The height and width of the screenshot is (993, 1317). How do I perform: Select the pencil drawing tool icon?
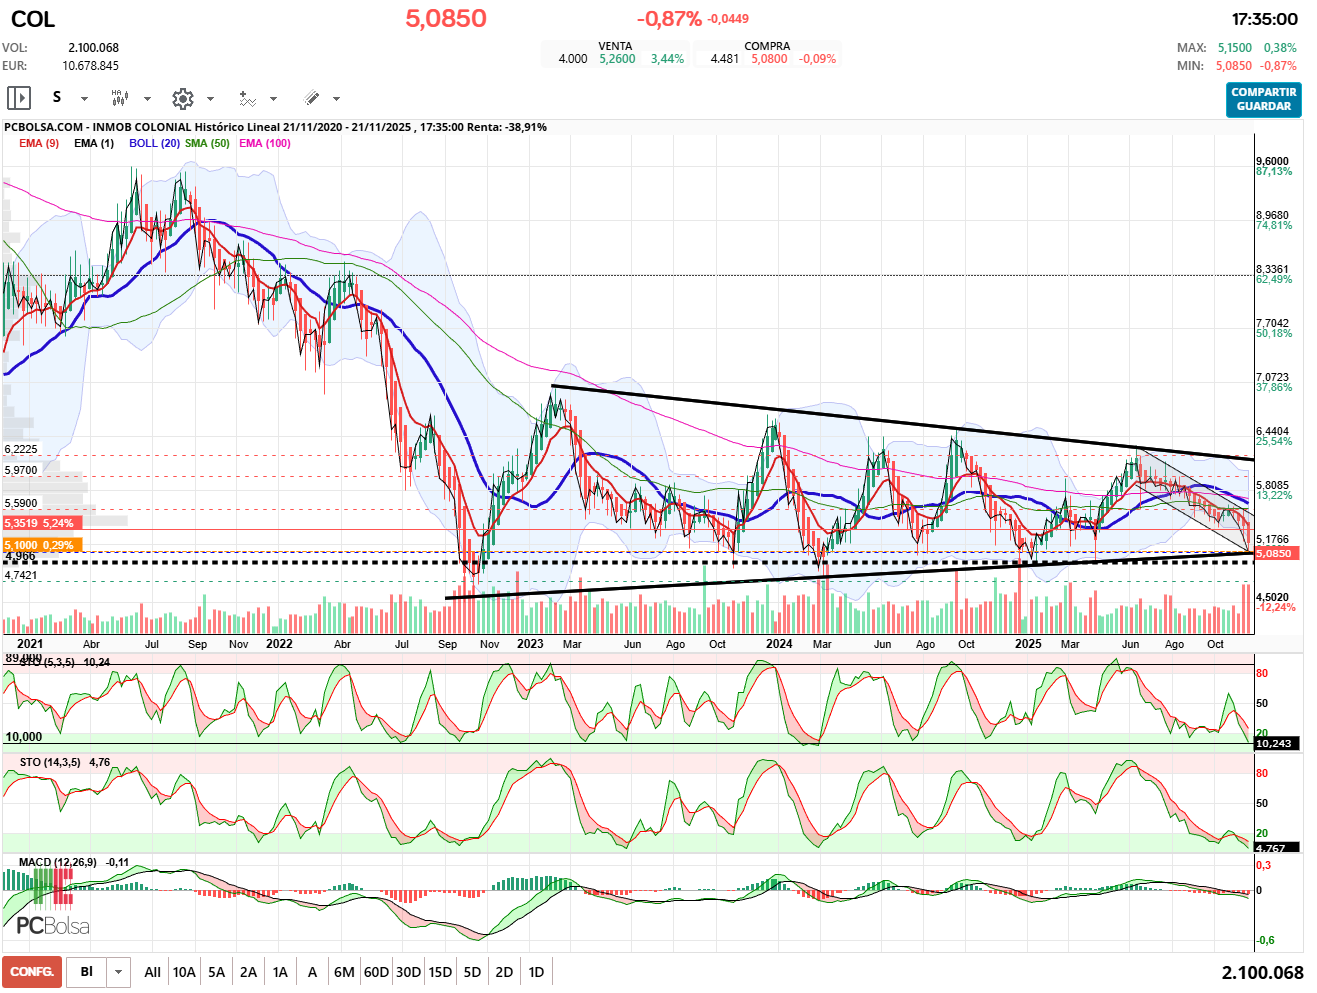(x=311, y=98)
